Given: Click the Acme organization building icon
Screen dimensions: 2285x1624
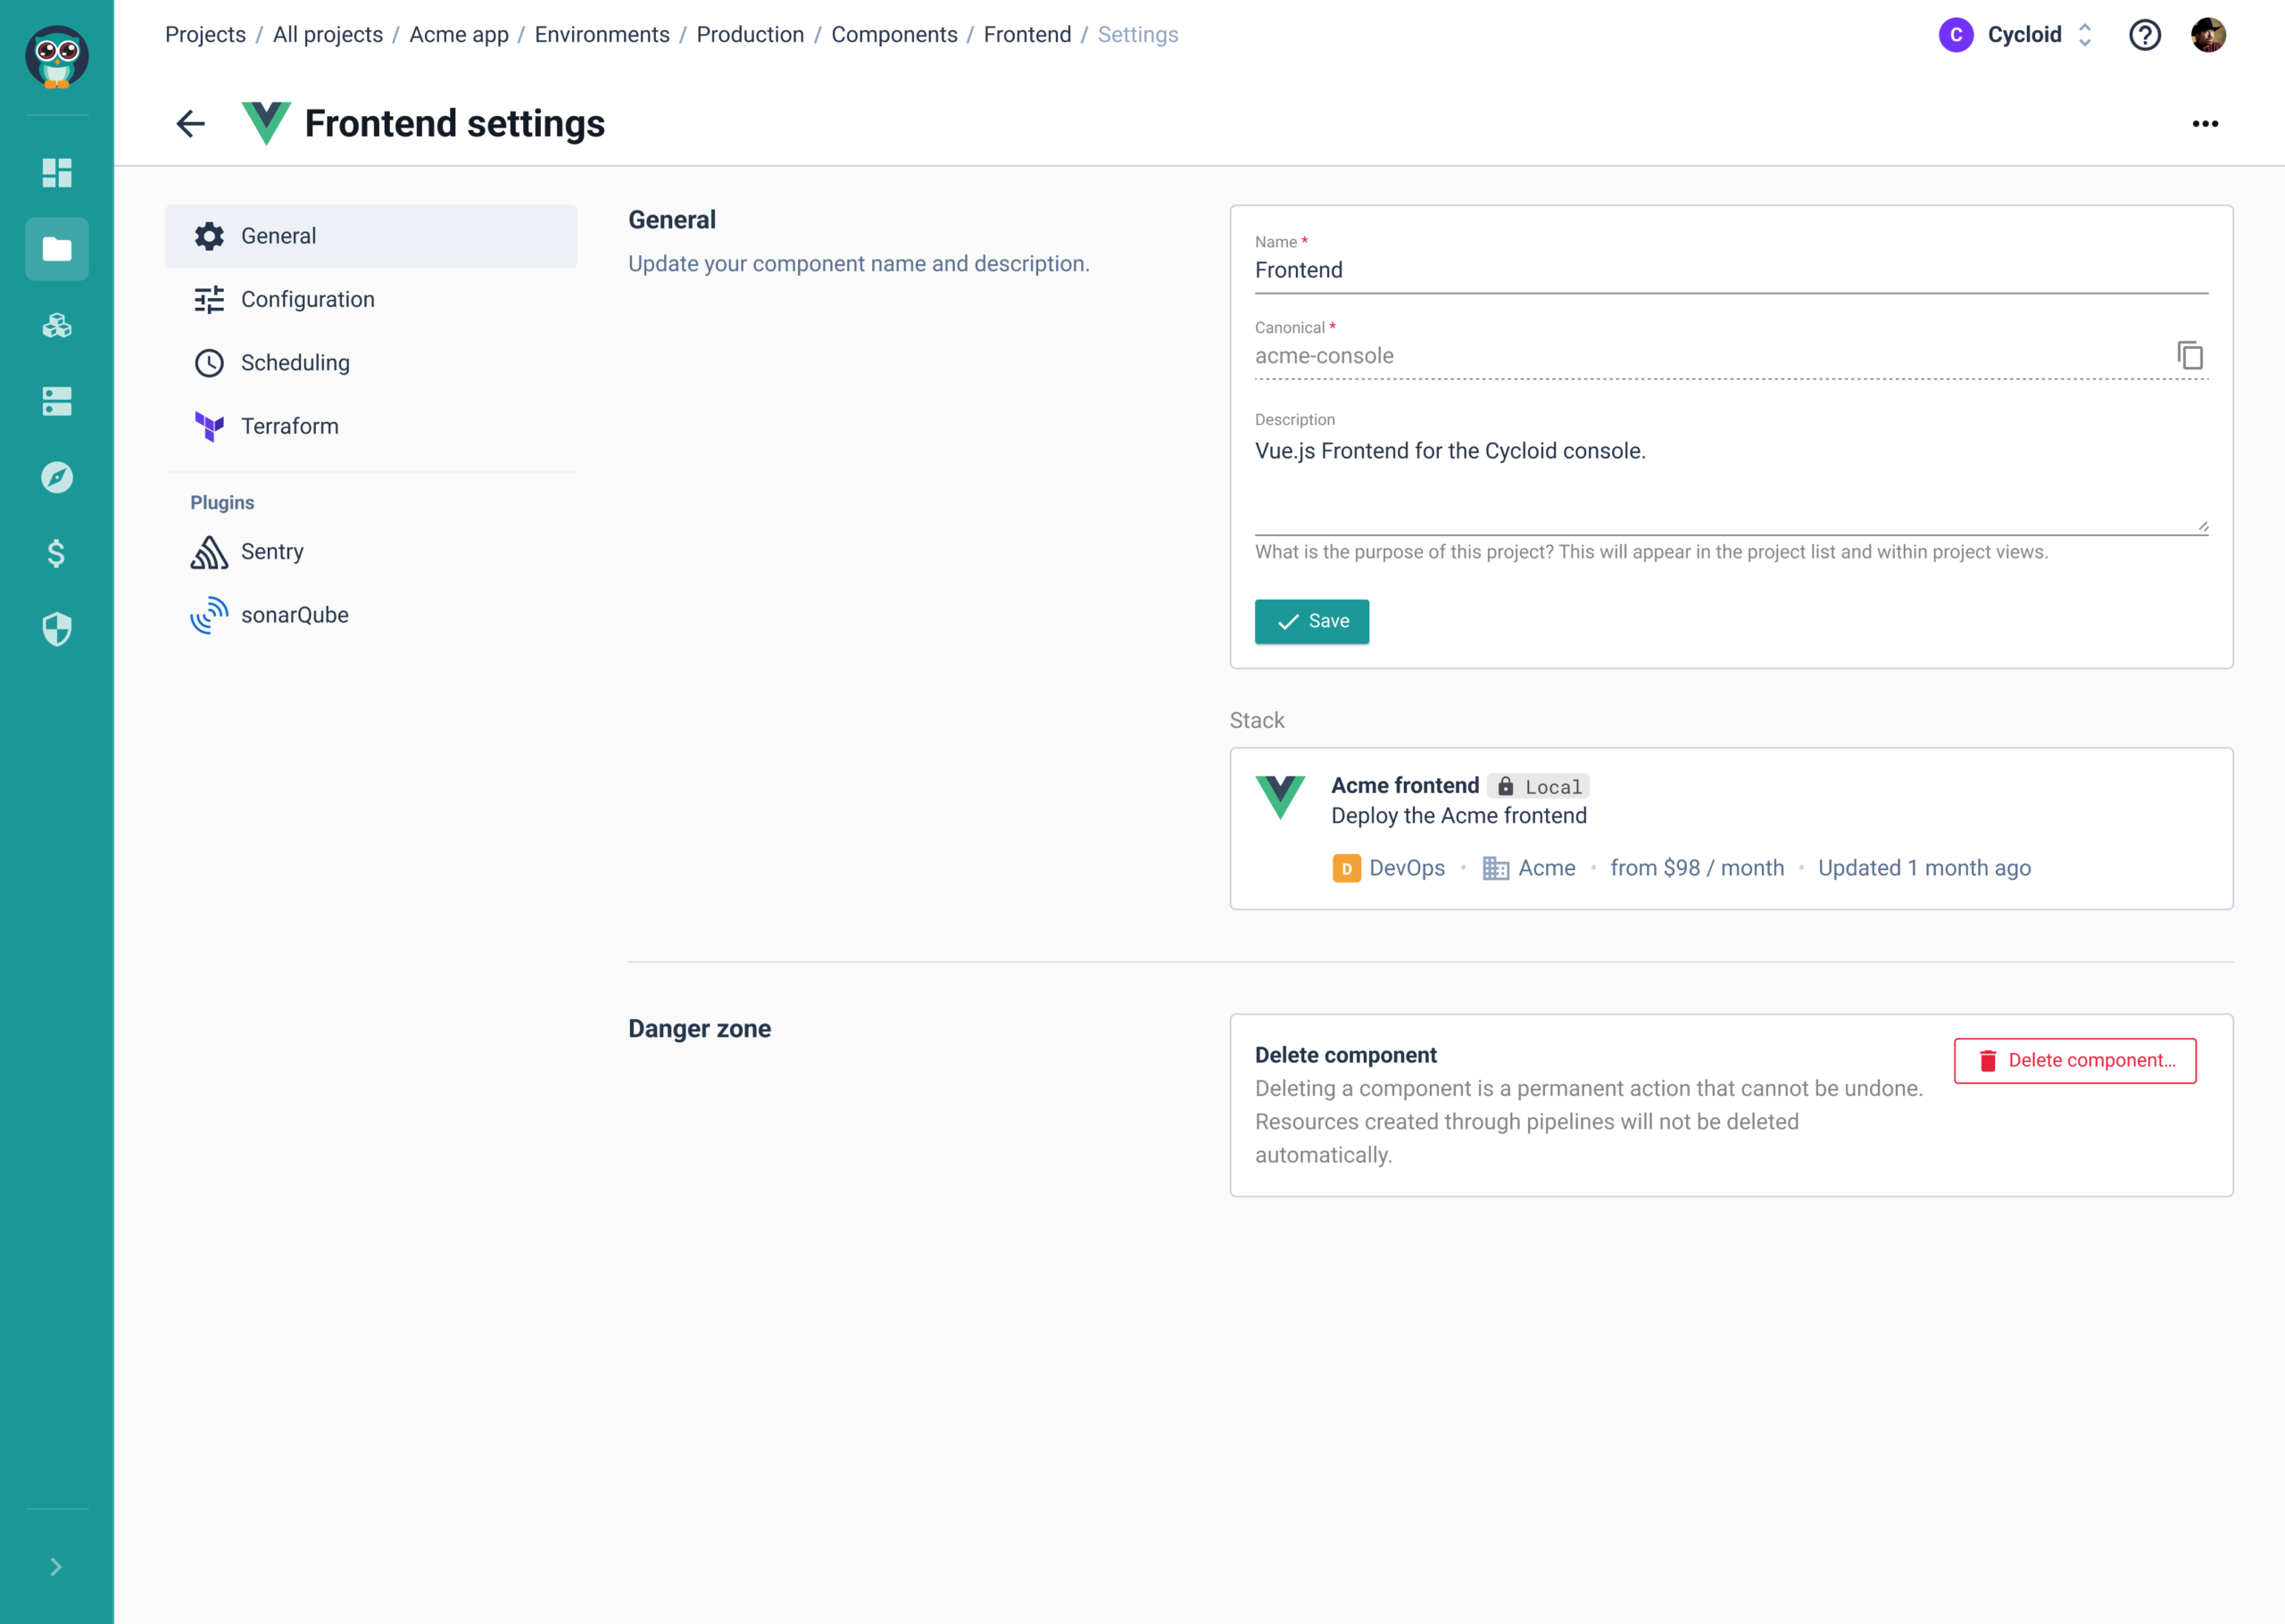Looking at the screenshot, I should click(x=1496, y=868).
